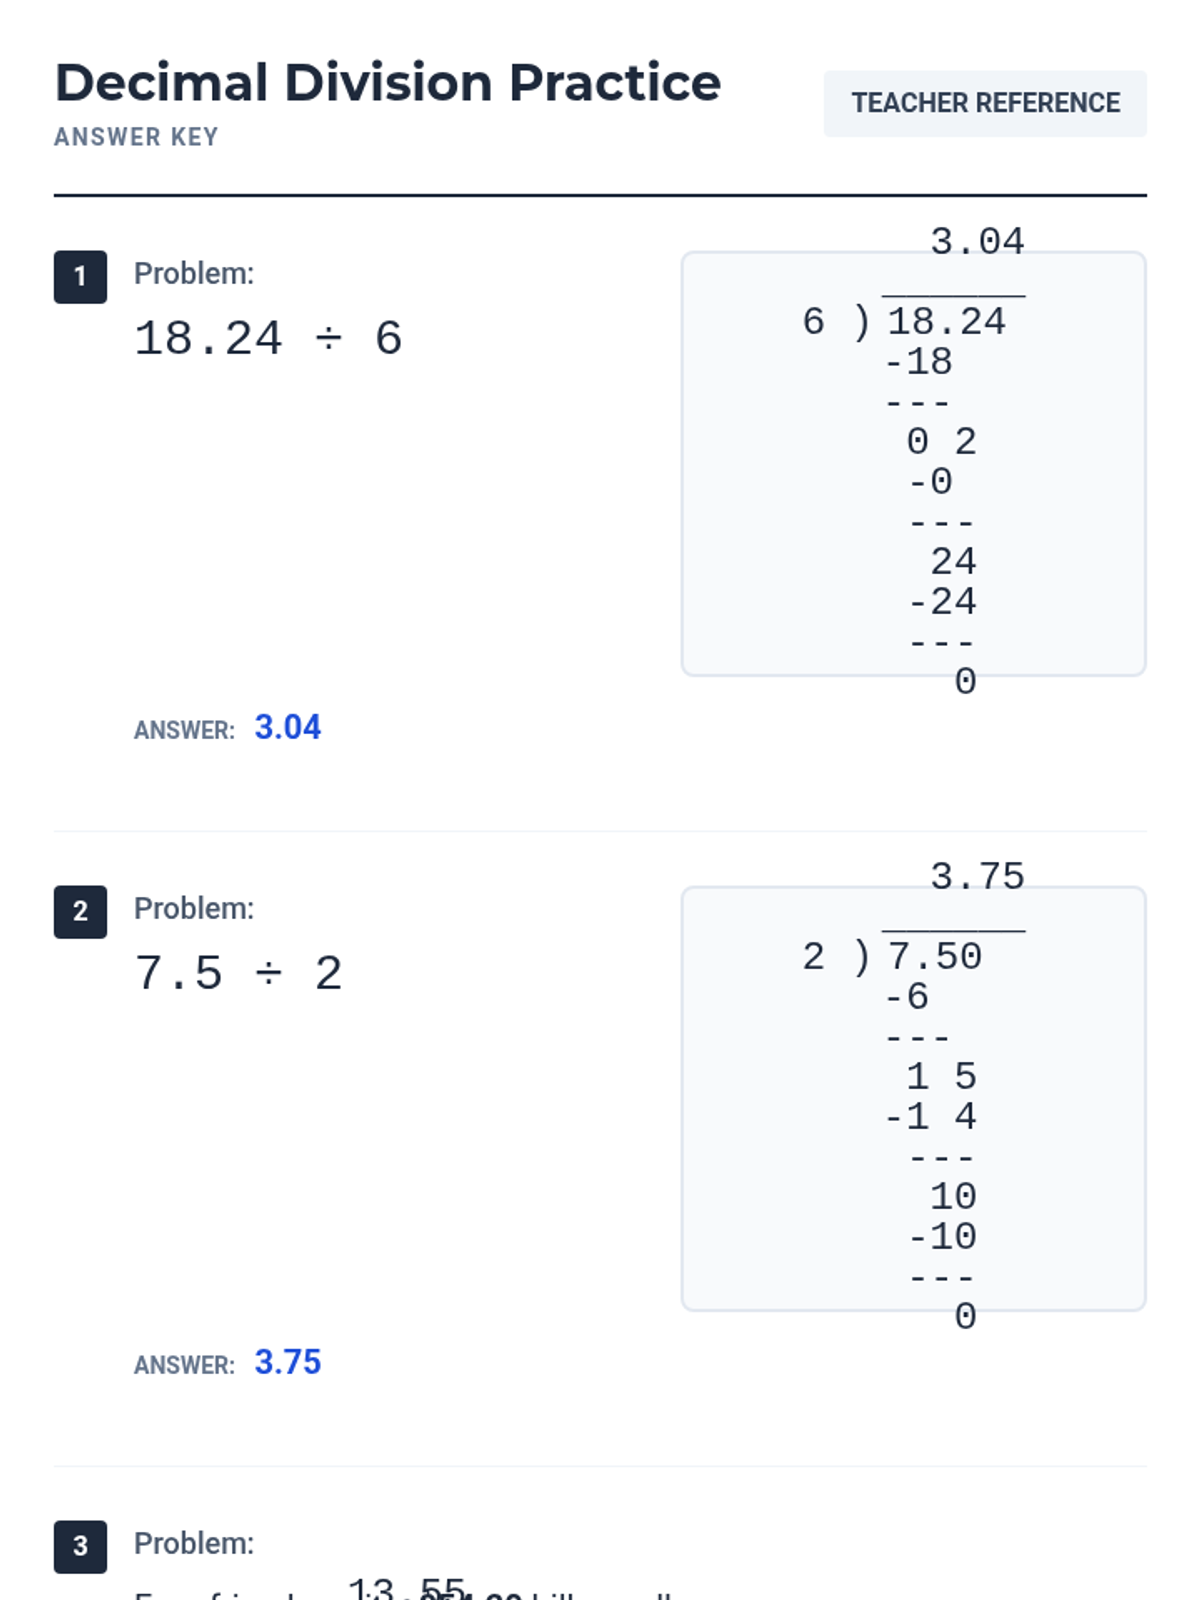Click the 3.75 quotient above the division work
The width and height of the screenshot is (1200, 1600).
(x=977, y=877)
